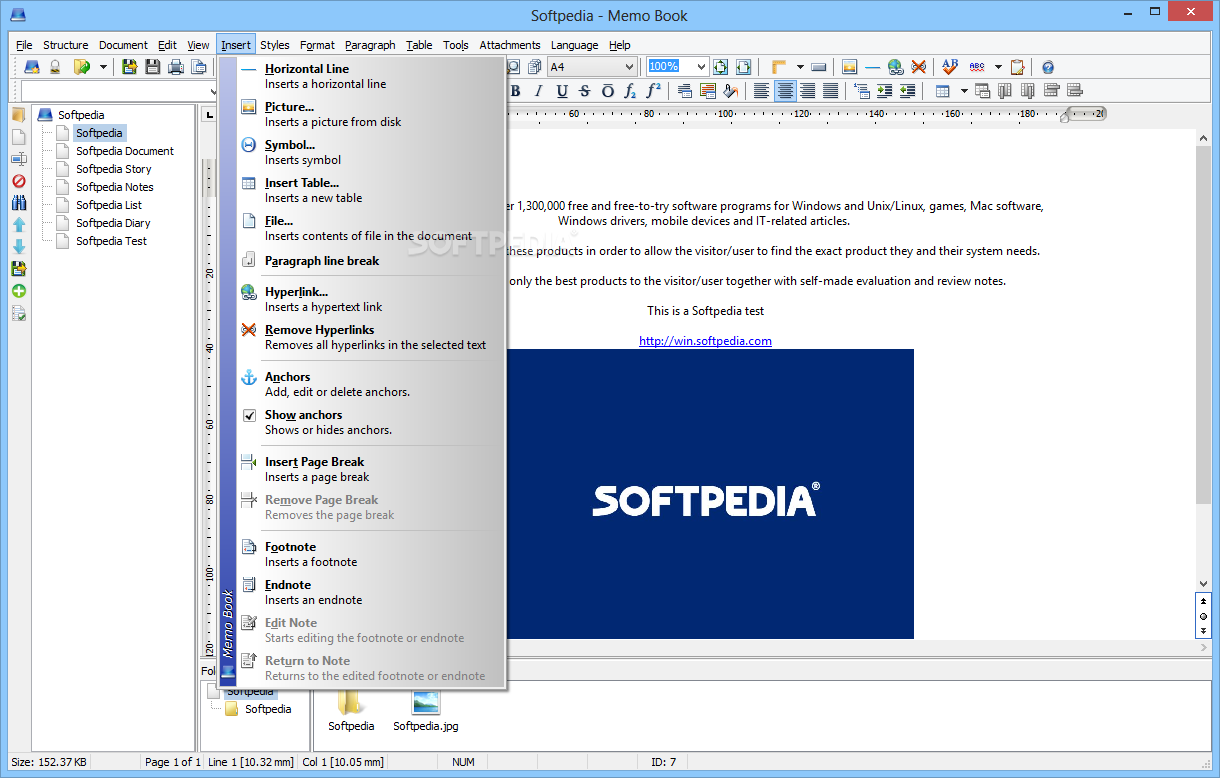The image size is (1220, 778).
Task: Choose Picture... from Insert menu
Action: 371,114
